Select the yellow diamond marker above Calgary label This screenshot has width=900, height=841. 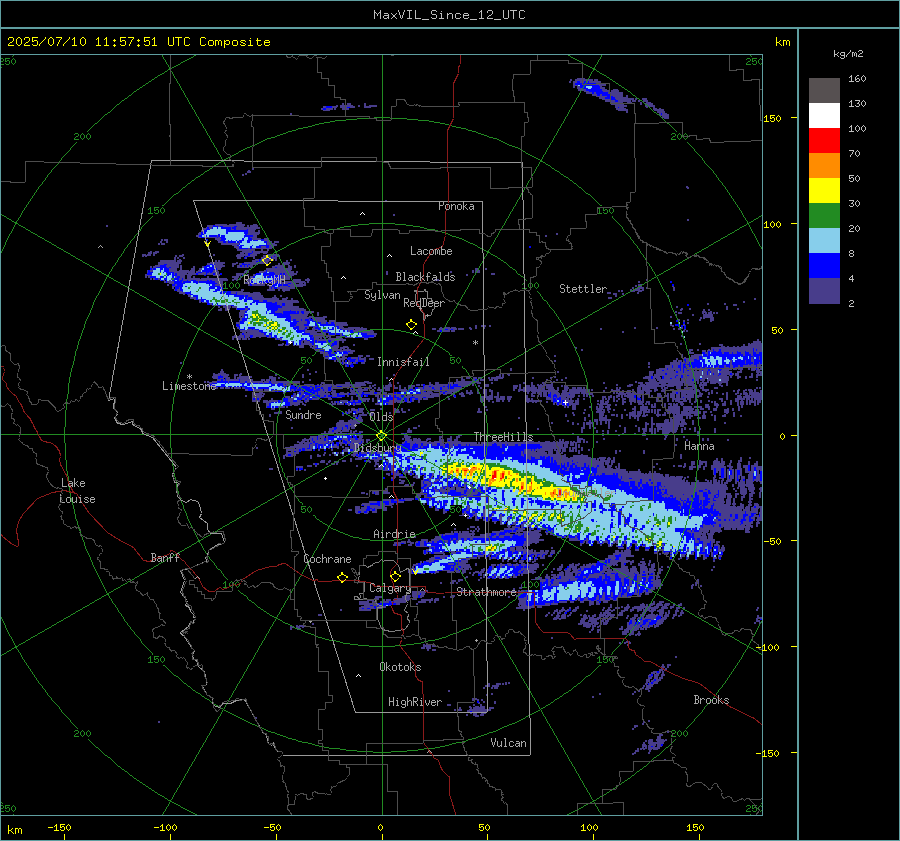pos(395,576)
